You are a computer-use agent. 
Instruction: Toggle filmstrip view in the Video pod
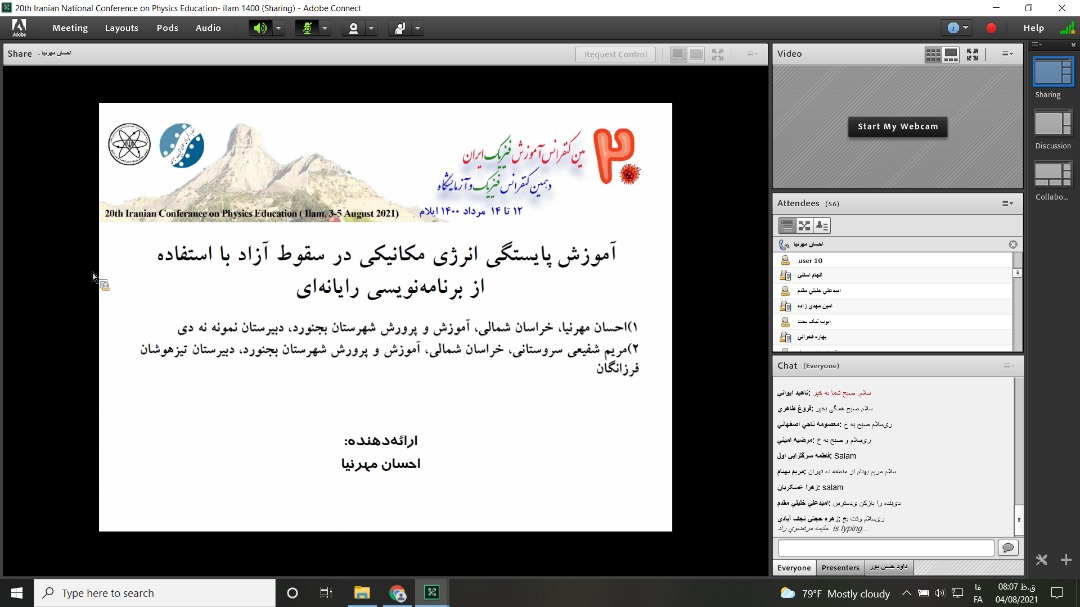(x=951, y=53)
